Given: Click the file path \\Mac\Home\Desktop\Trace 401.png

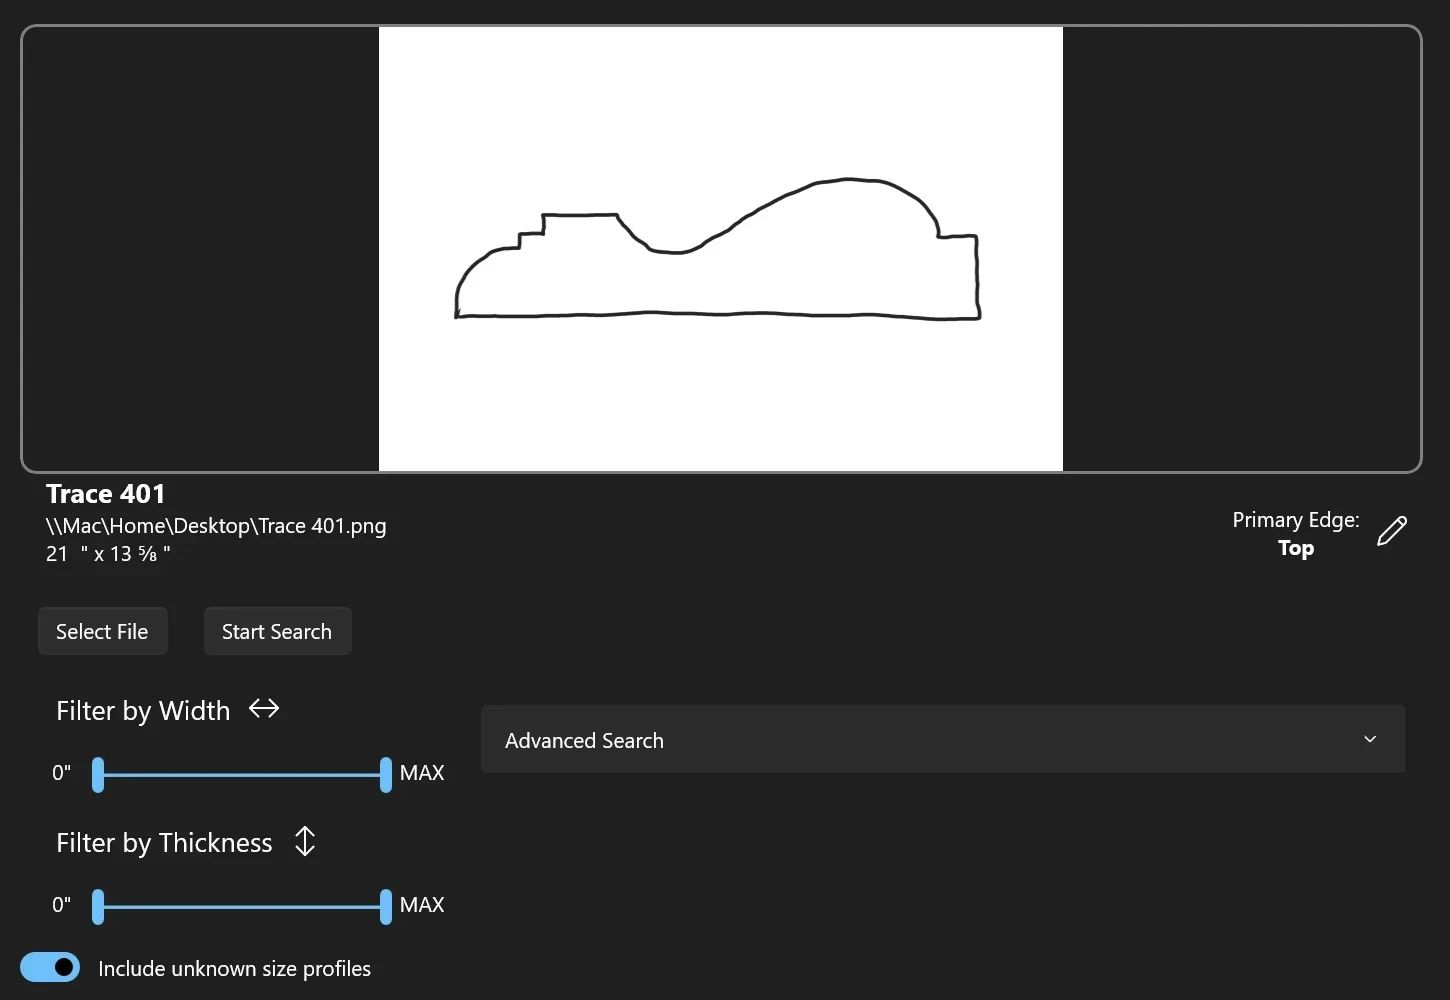Looking at the screenshot, I should click(216, 526).
